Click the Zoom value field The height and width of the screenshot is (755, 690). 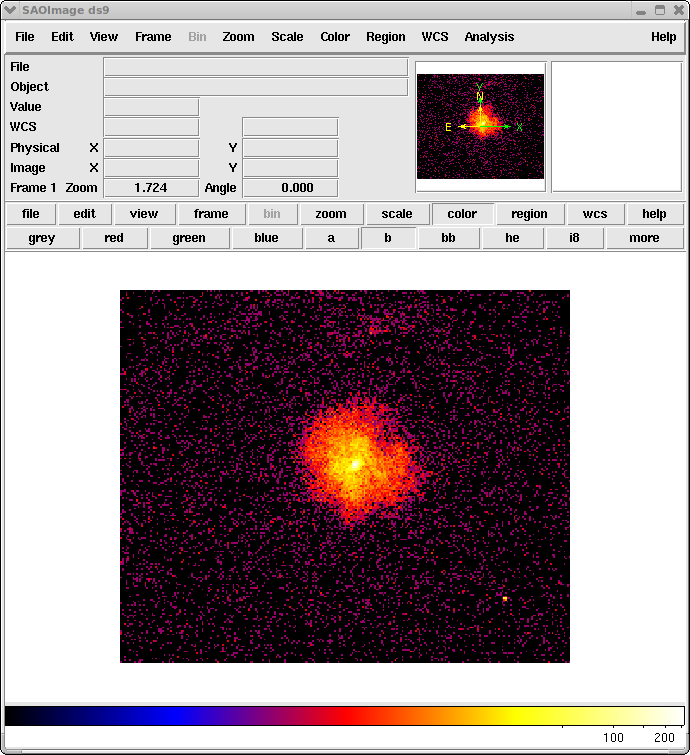pyautogui.click(x=151, y=188)
